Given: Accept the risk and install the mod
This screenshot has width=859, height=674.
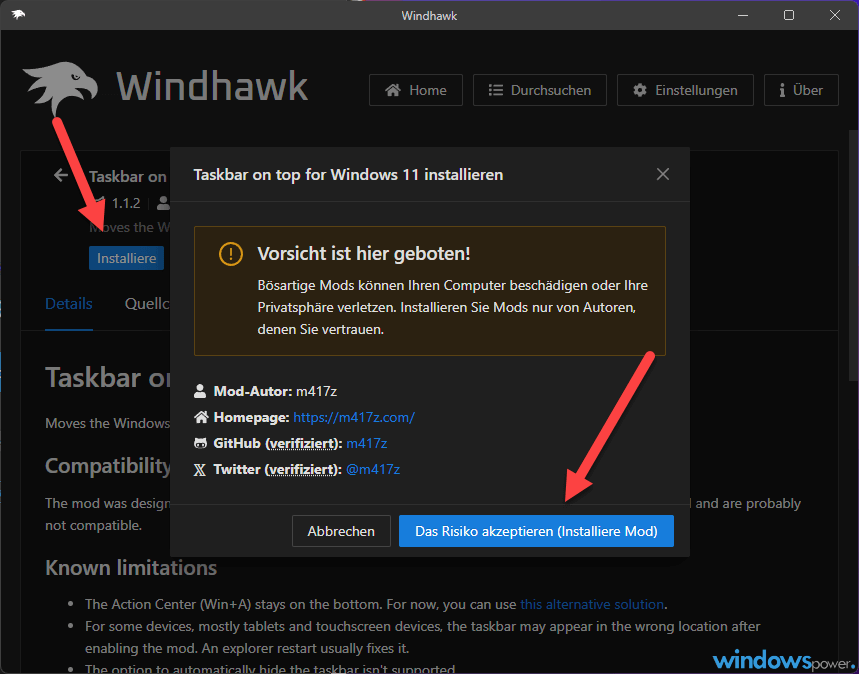Looking at the screenshot, I should (536, 531).
